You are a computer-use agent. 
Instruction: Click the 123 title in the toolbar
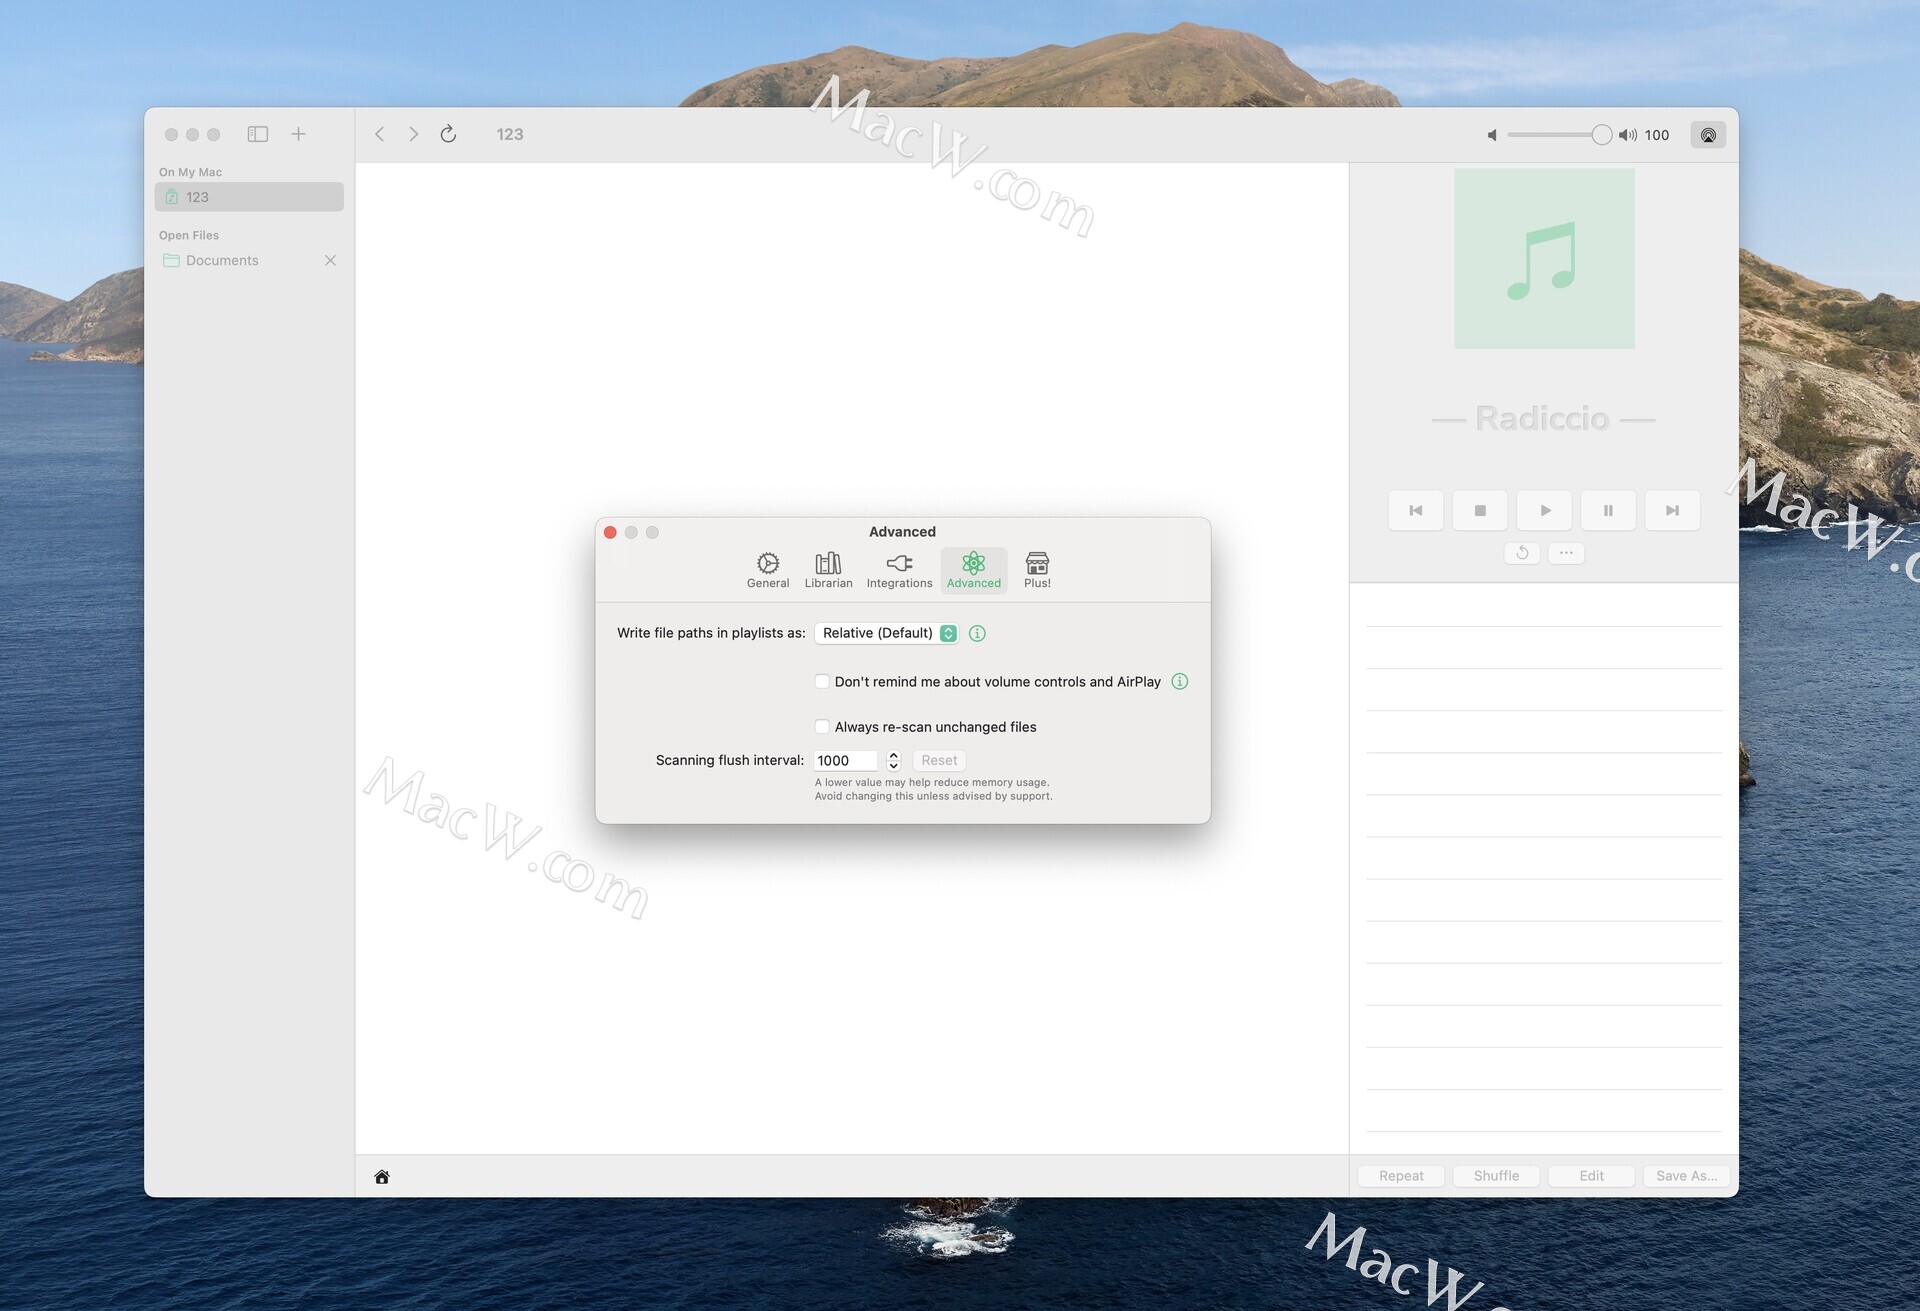510,134
